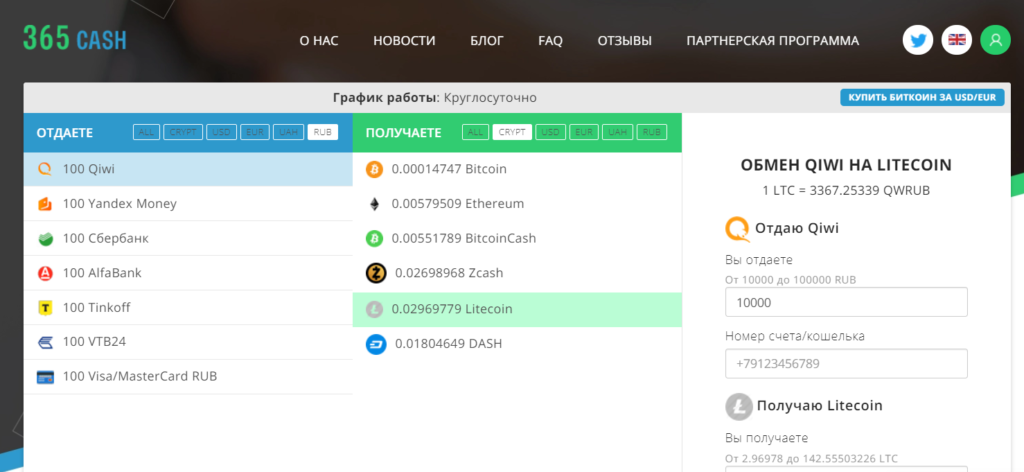1024x472 pixels.
Task: View the ОТЗЫВЫ page
Action: pos(624,40)
